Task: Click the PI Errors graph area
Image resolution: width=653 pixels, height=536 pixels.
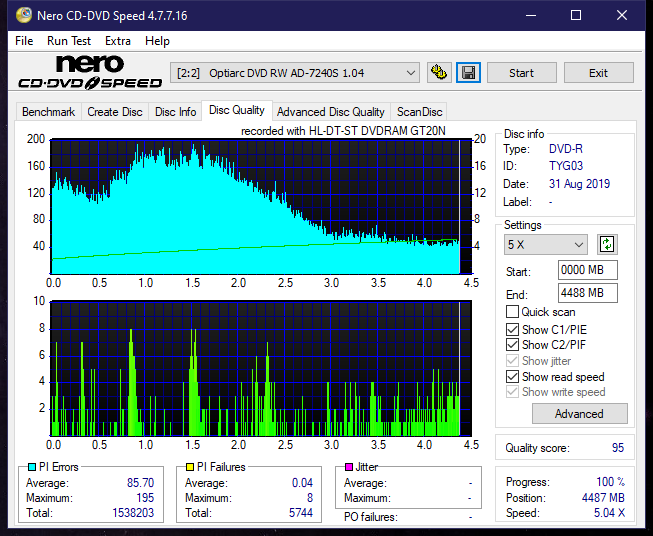Action: (261, 207)
